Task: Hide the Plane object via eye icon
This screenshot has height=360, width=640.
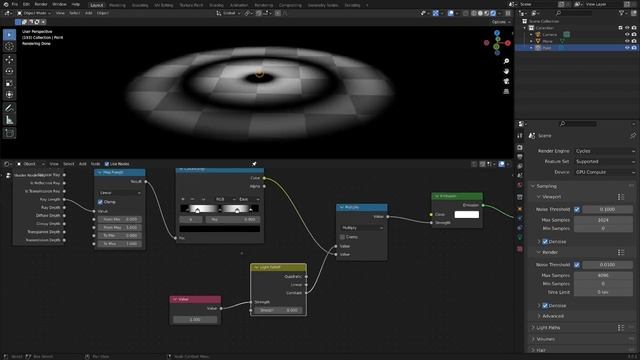Action: 627,41
